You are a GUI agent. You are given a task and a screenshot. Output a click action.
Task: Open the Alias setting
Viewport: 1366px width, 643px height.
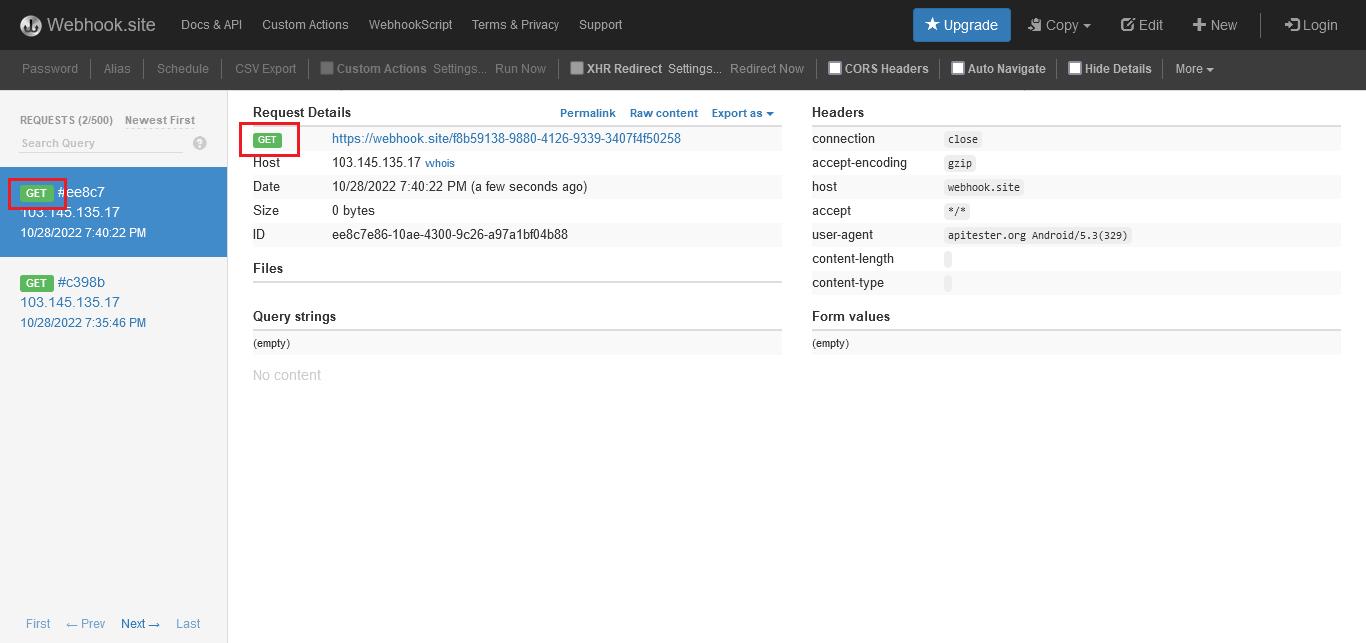tap(117, 69)
